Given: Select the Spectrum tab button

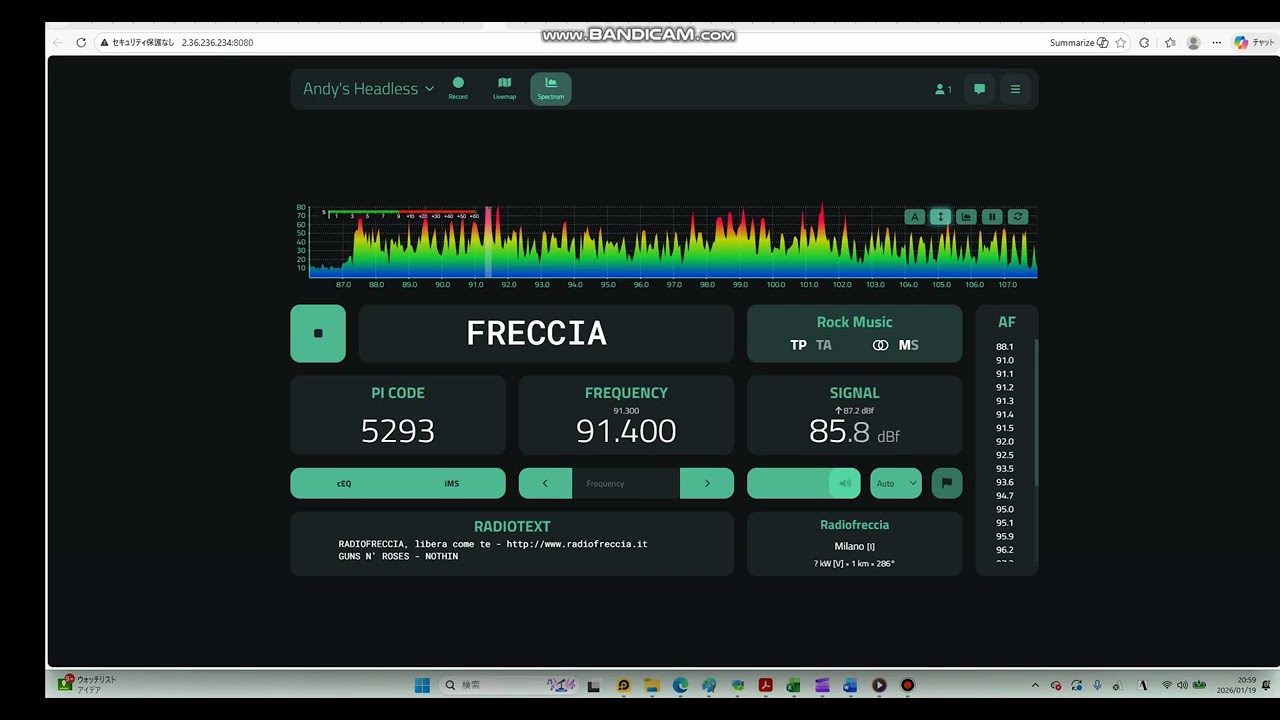Looking at the screenshot, I should (x=551, y=88).
